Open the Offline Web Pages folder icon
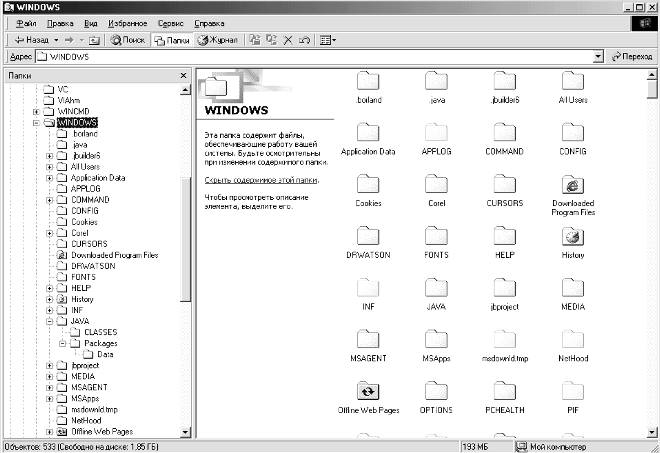This screenshot has width=660, height=453. (x=368, y=391)
